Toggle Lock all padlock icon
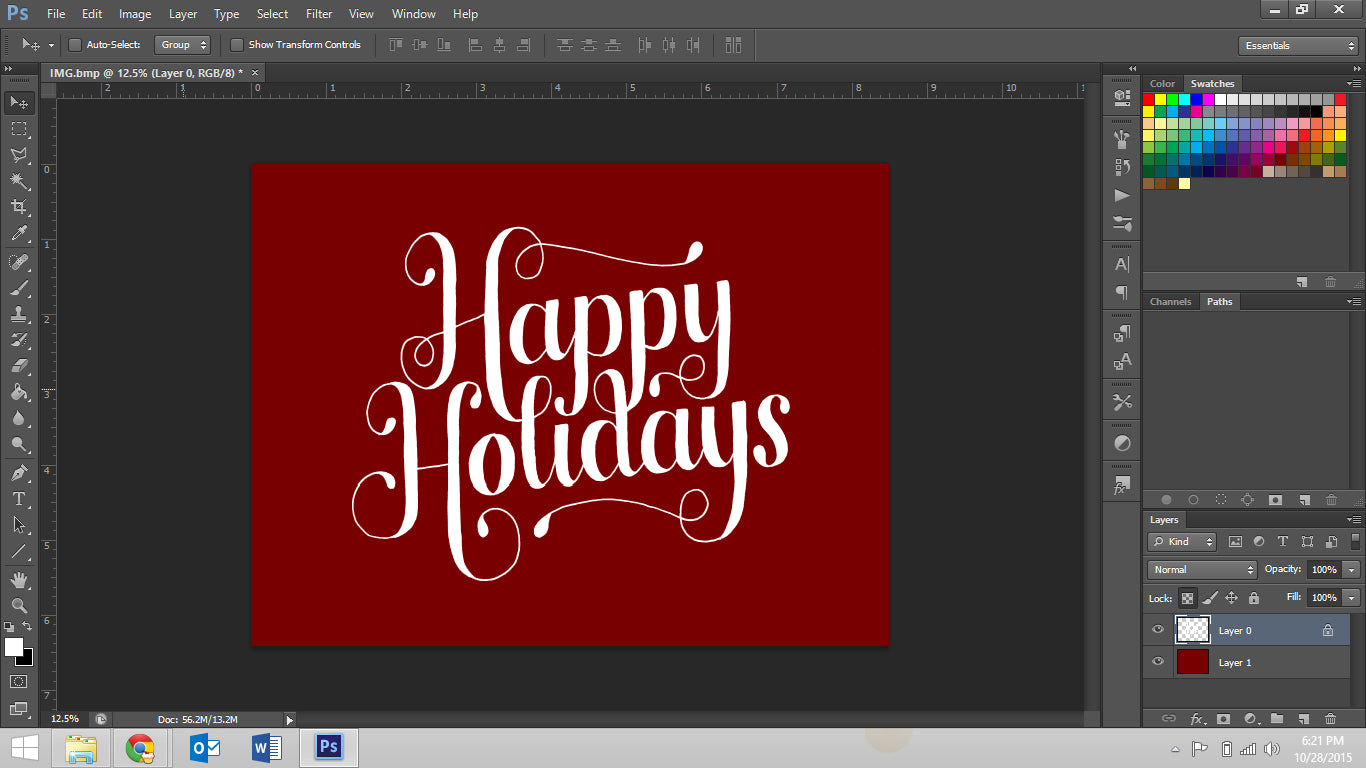This screenshot has height=768, width=1366. 1254,598
